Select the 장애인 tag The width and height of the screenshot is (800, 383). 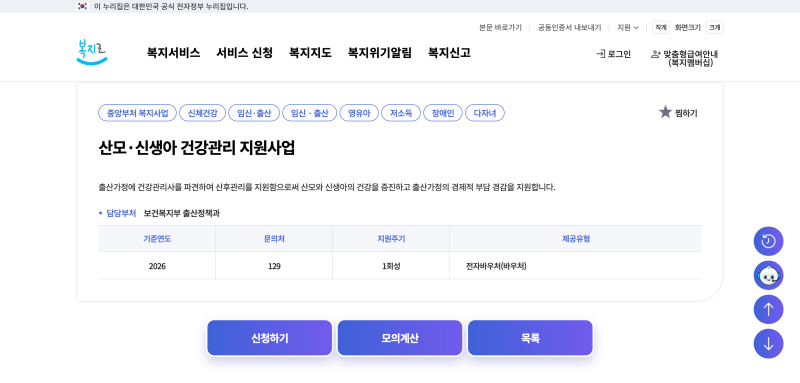(443, 113)
